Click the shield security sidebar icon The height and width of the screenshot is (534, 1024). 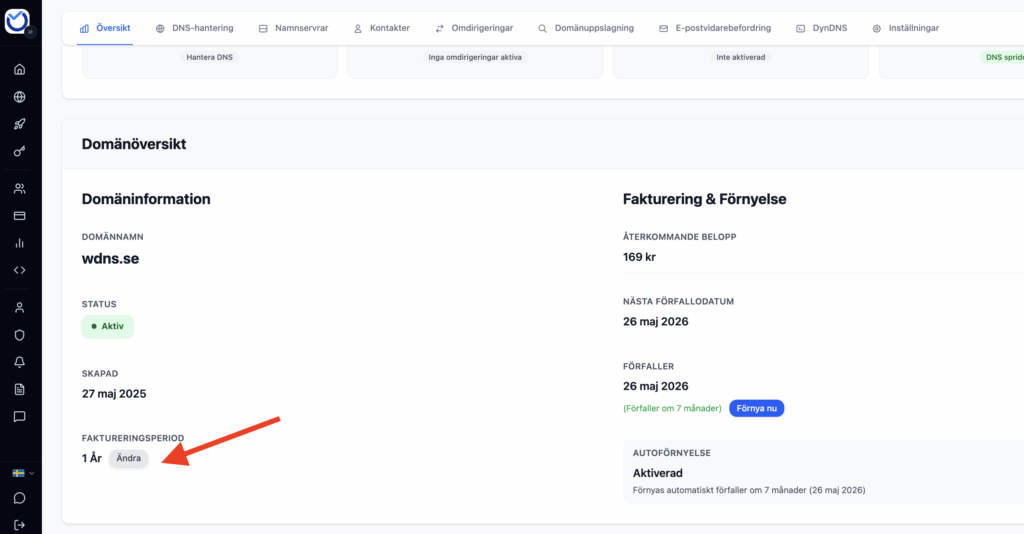19,335
